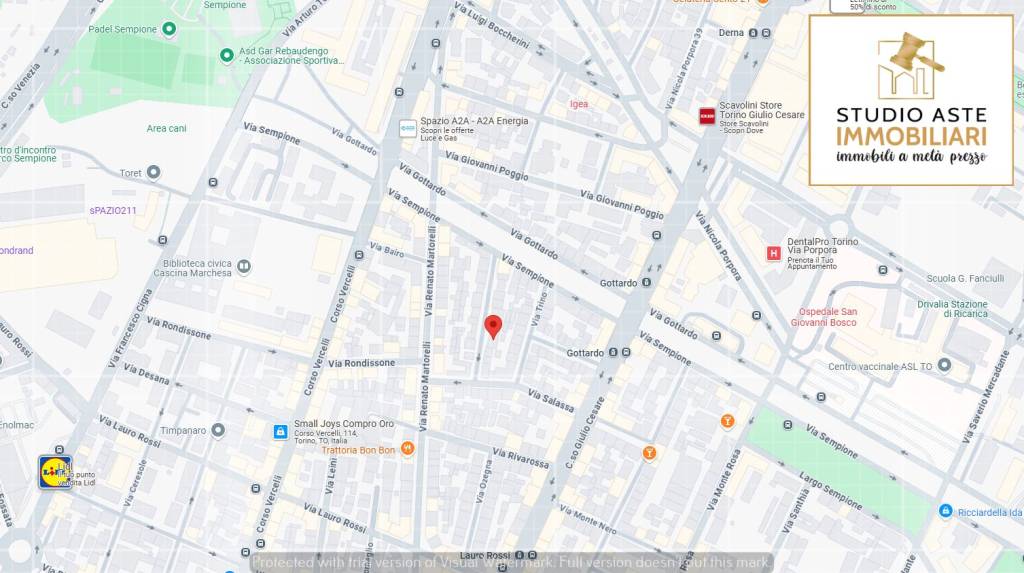
Task: Open the Ricciardella Ida shopping bag icon
Action: pos(946,511)
